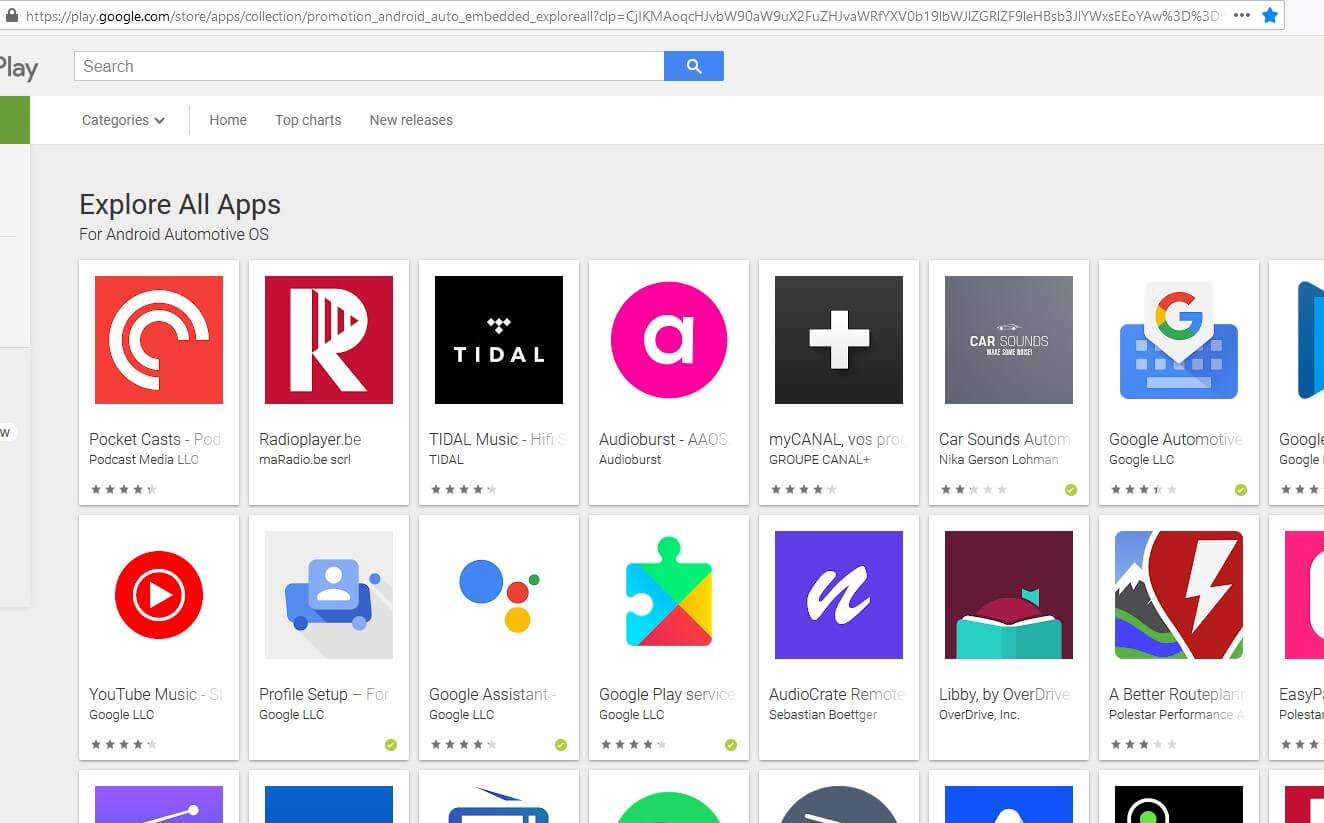1324x823 pixels.
Task: Select the TIDAL Music app icon
Action: pos(499,340)
